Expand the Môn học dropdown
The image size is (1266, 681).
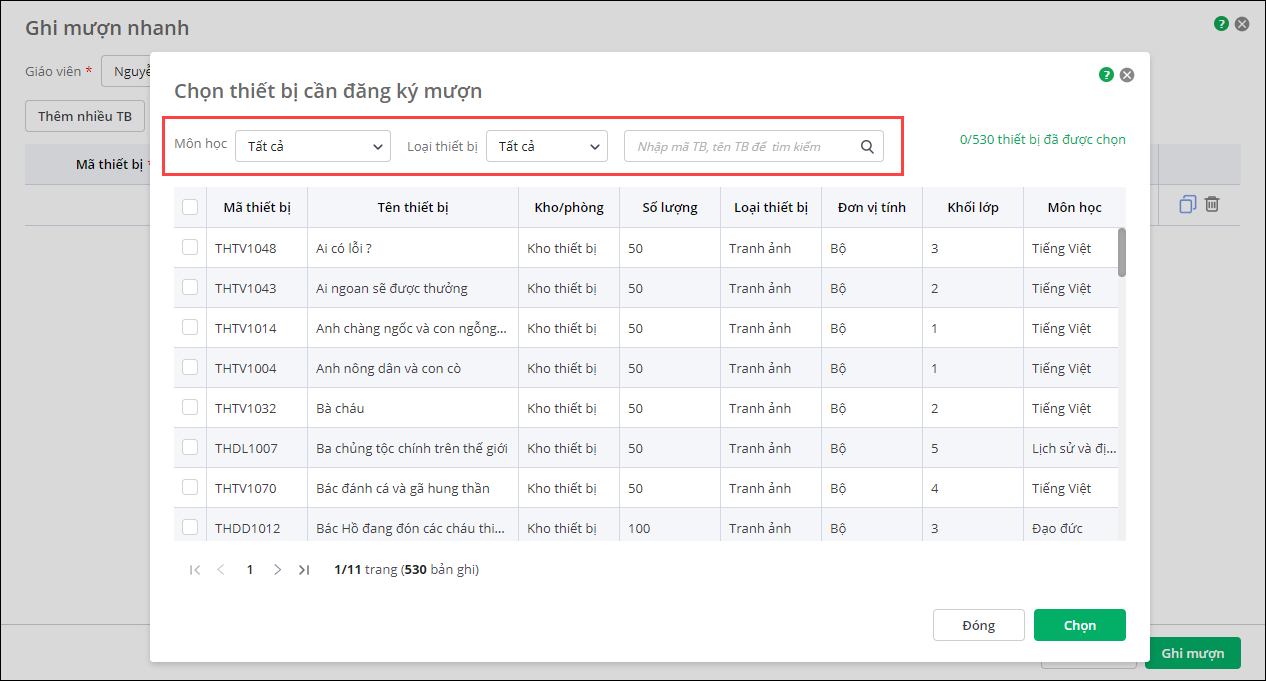[312, 146]
